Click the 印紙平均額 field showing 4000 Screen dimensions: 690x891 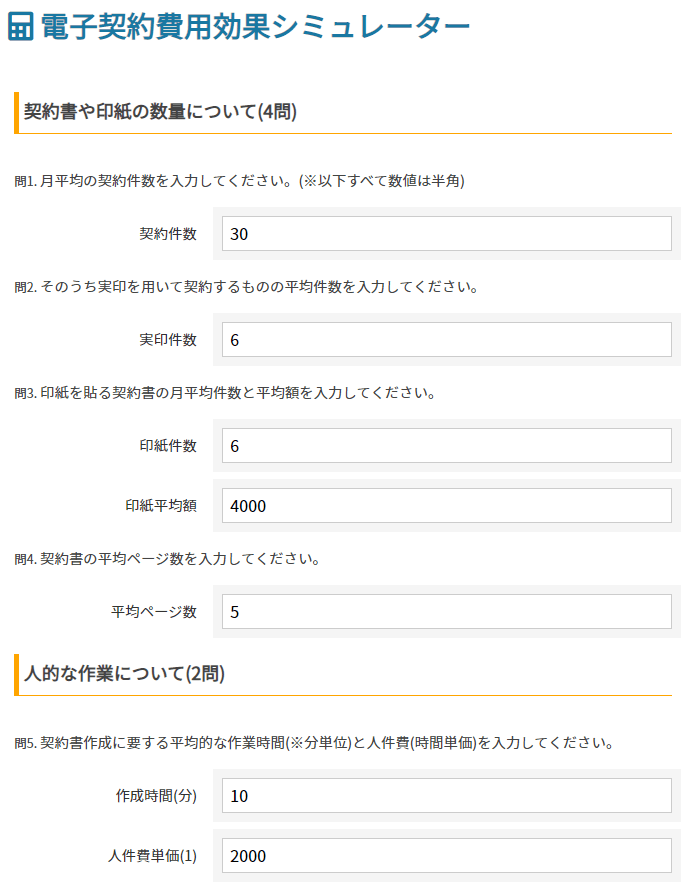[446, 506]
